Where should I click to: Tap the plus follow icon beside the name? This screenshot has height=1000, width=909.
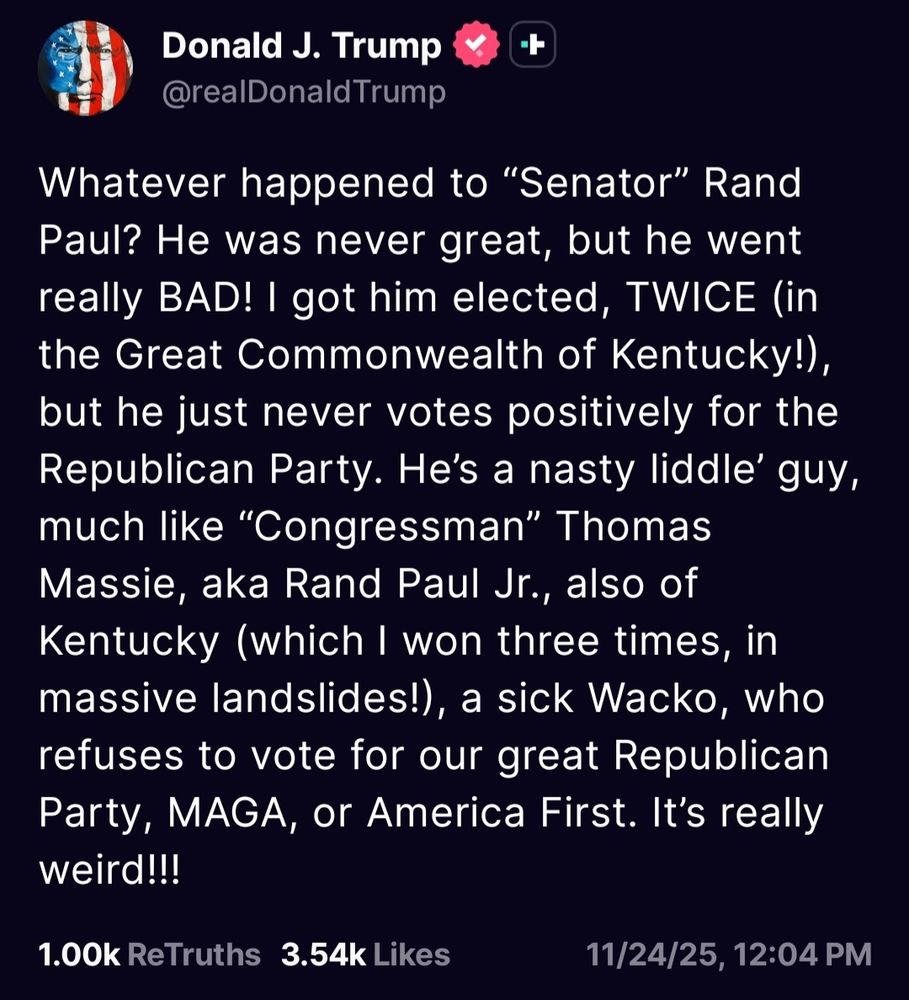(x=532, y=45)
